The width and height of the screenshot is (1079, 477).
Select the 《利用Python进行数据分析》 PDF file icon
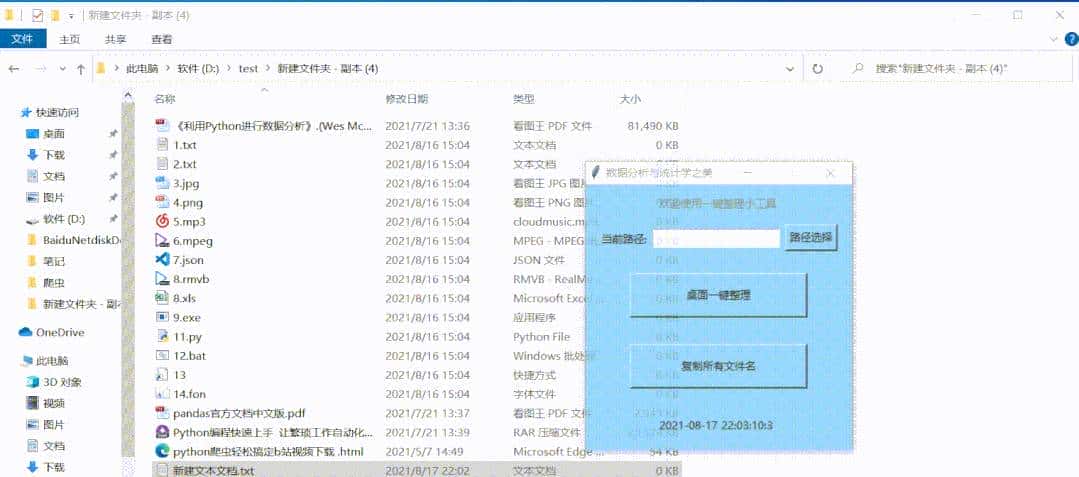click(162, 125)
